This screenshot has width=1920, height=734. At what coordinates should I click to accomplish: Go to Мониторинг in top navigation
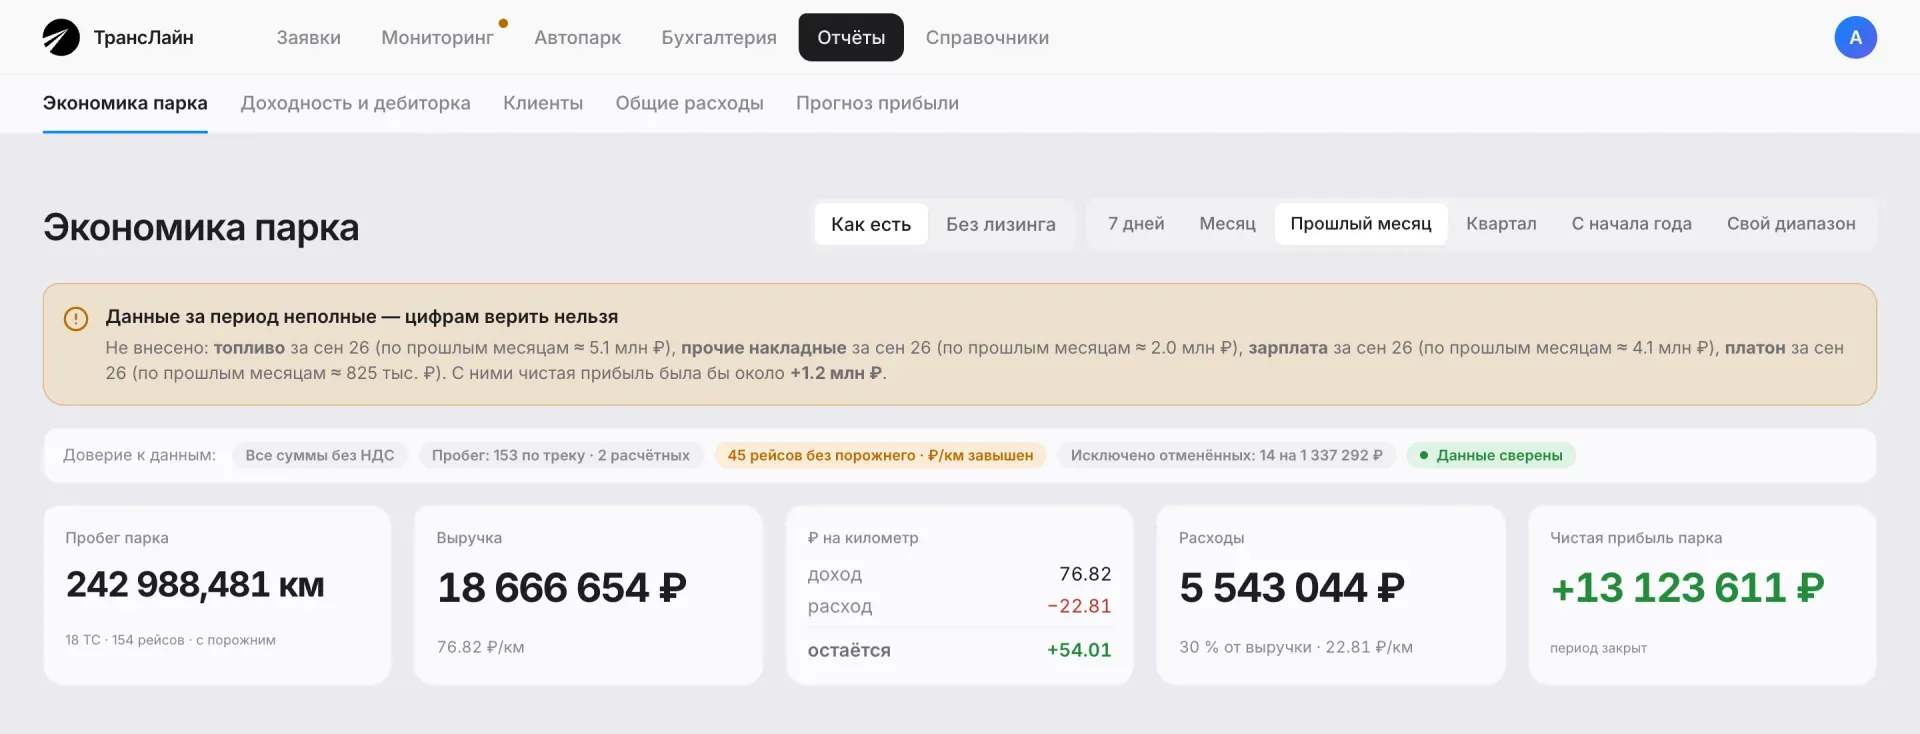click(x=437, y=37)
